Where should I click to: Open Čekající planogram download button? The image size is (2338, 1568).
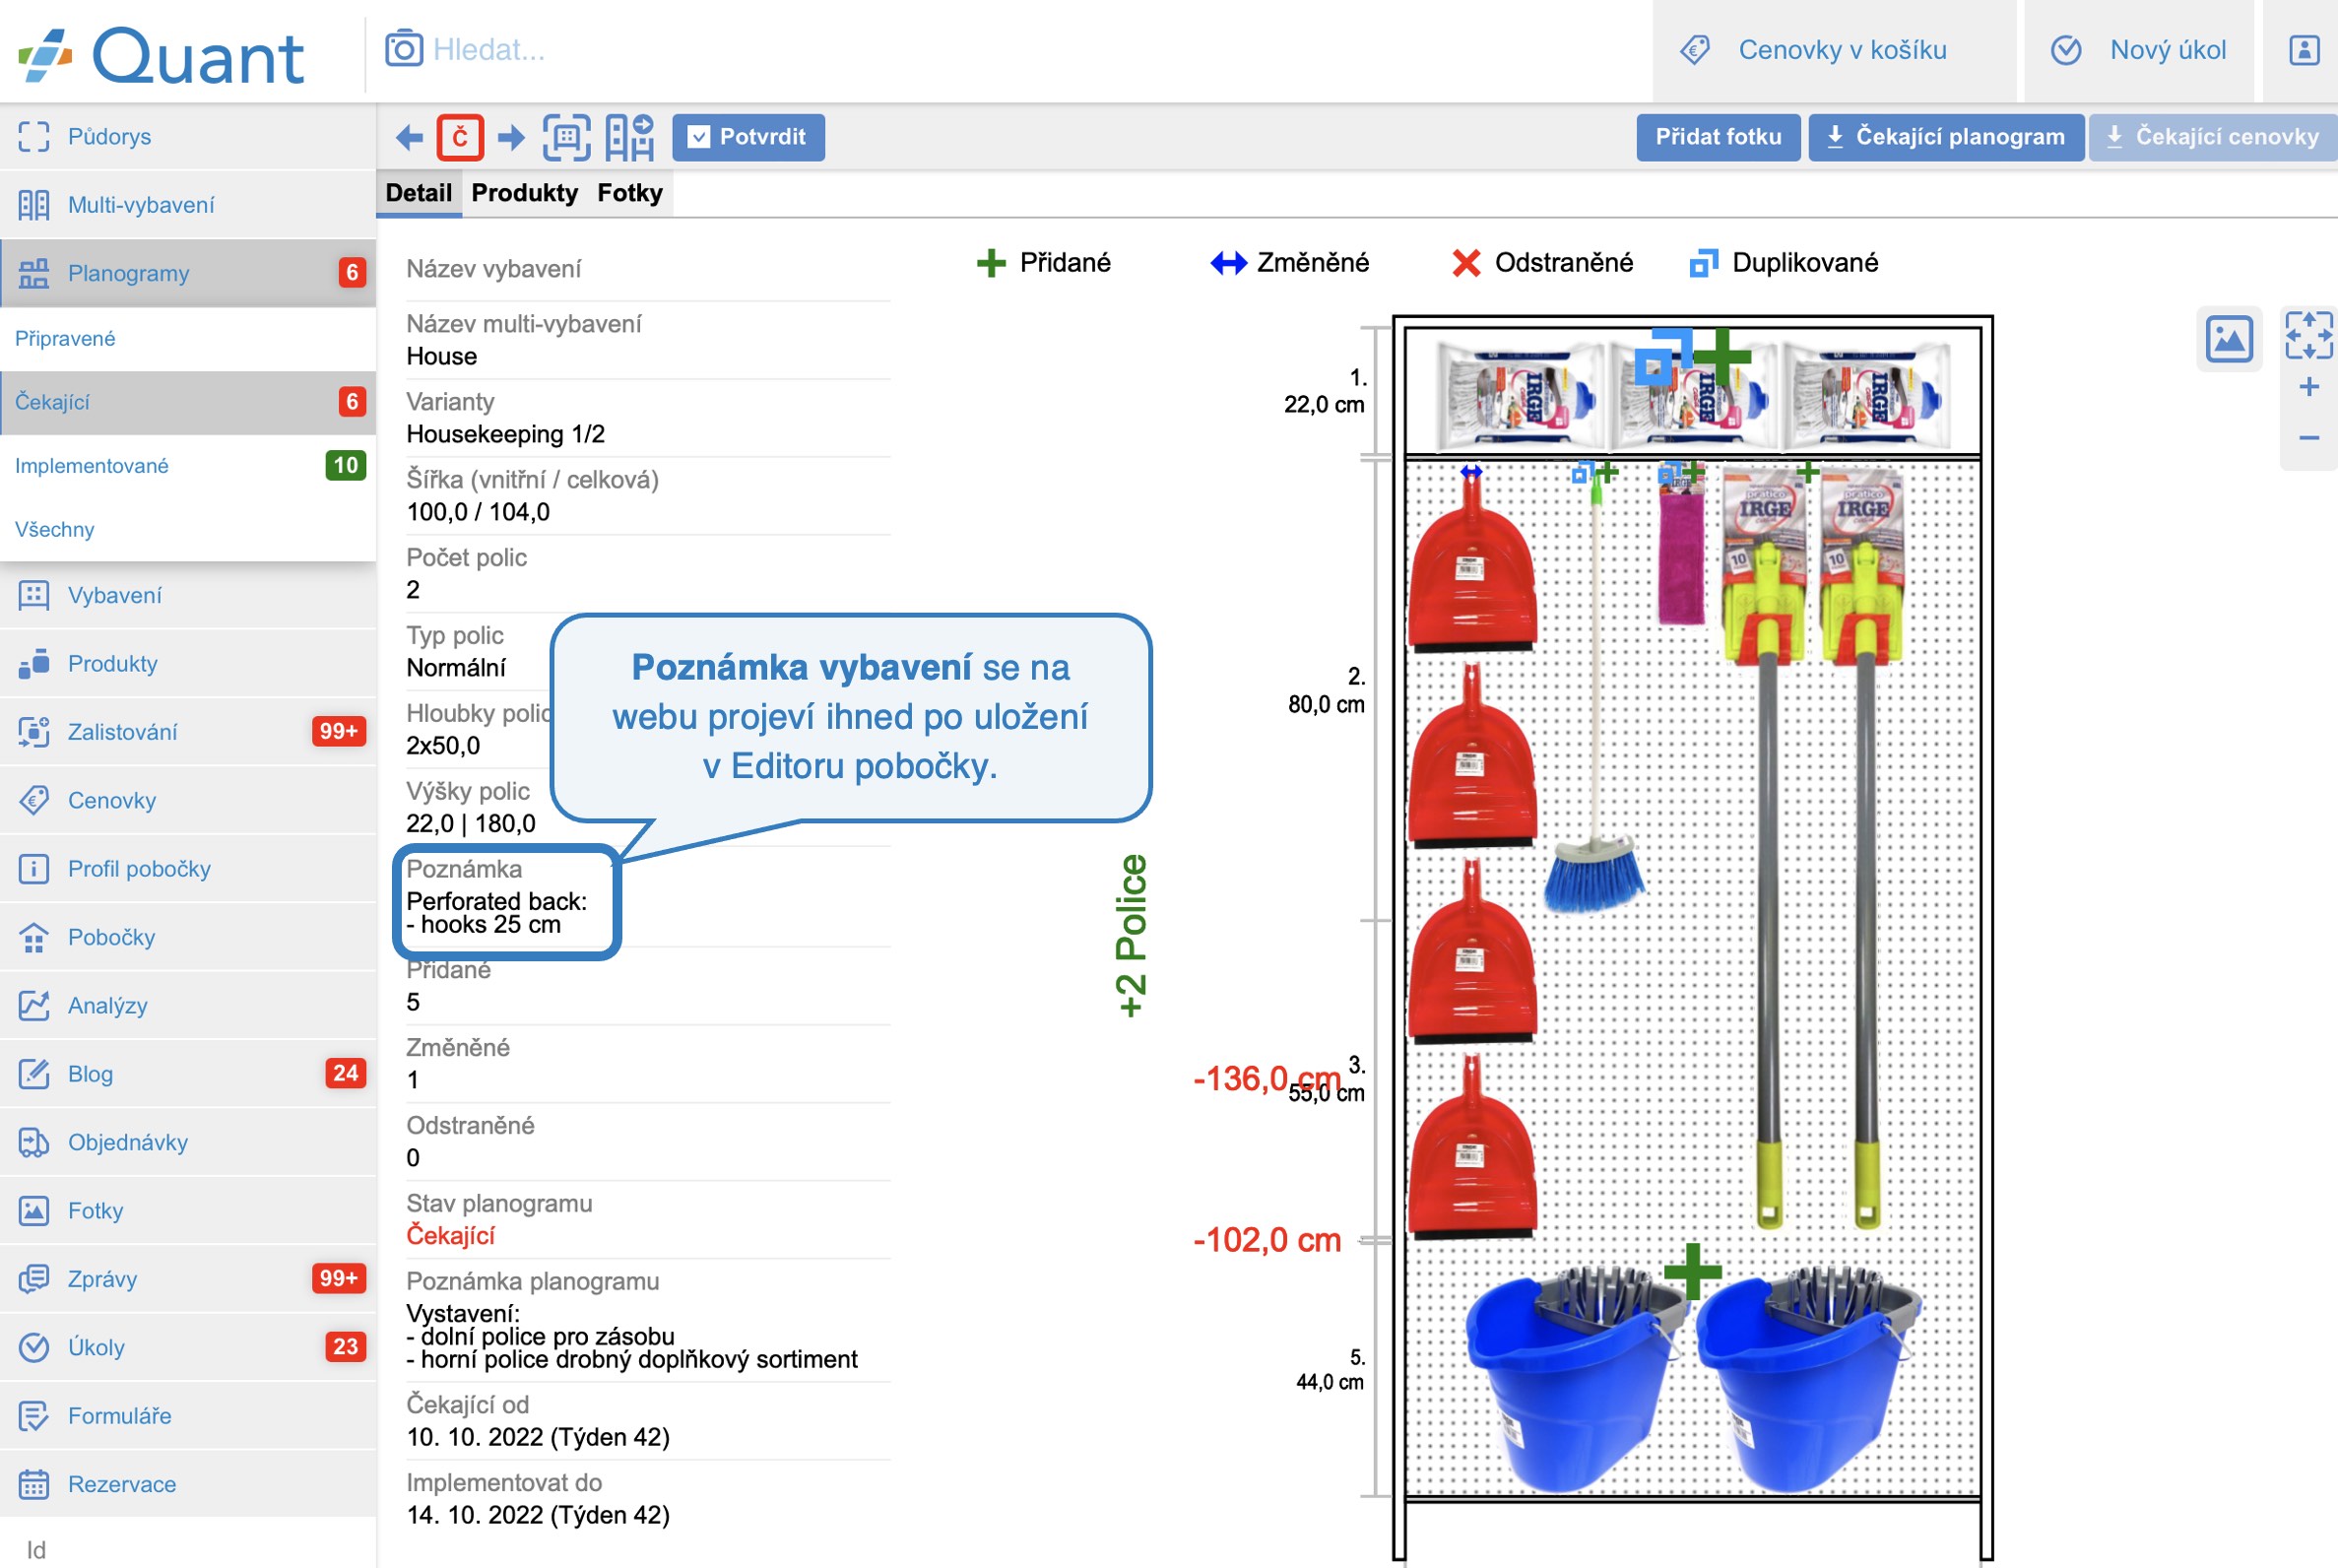(1945, 137)
